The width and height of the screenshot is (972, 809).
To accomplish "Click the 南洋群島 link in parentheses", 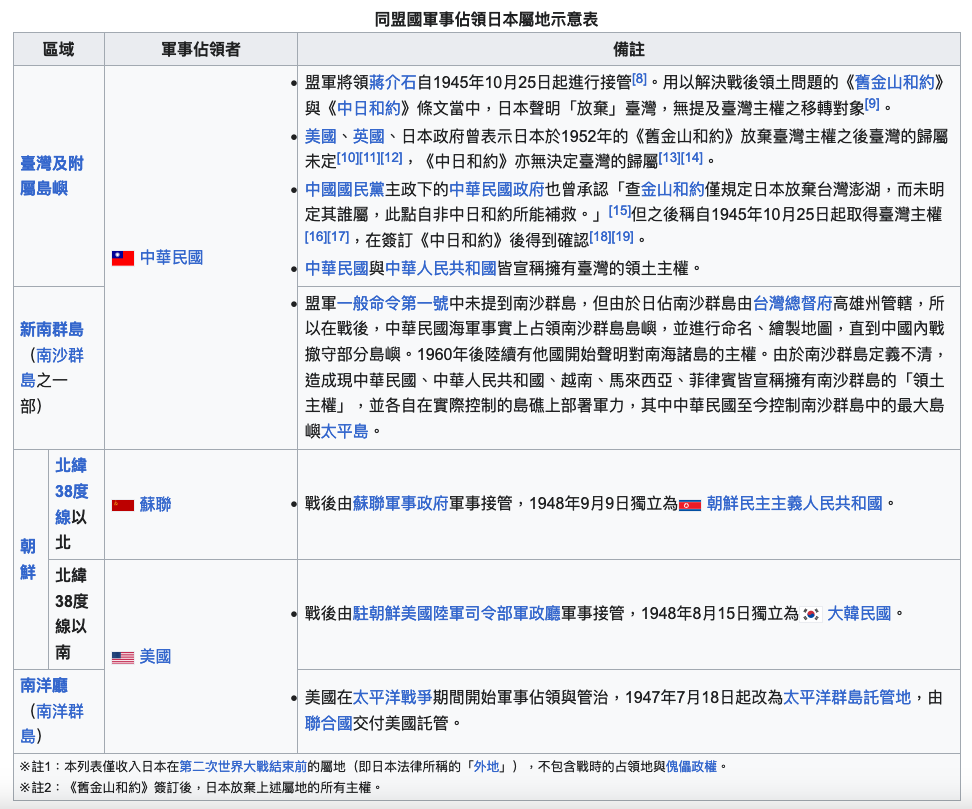I will point(52,724).
